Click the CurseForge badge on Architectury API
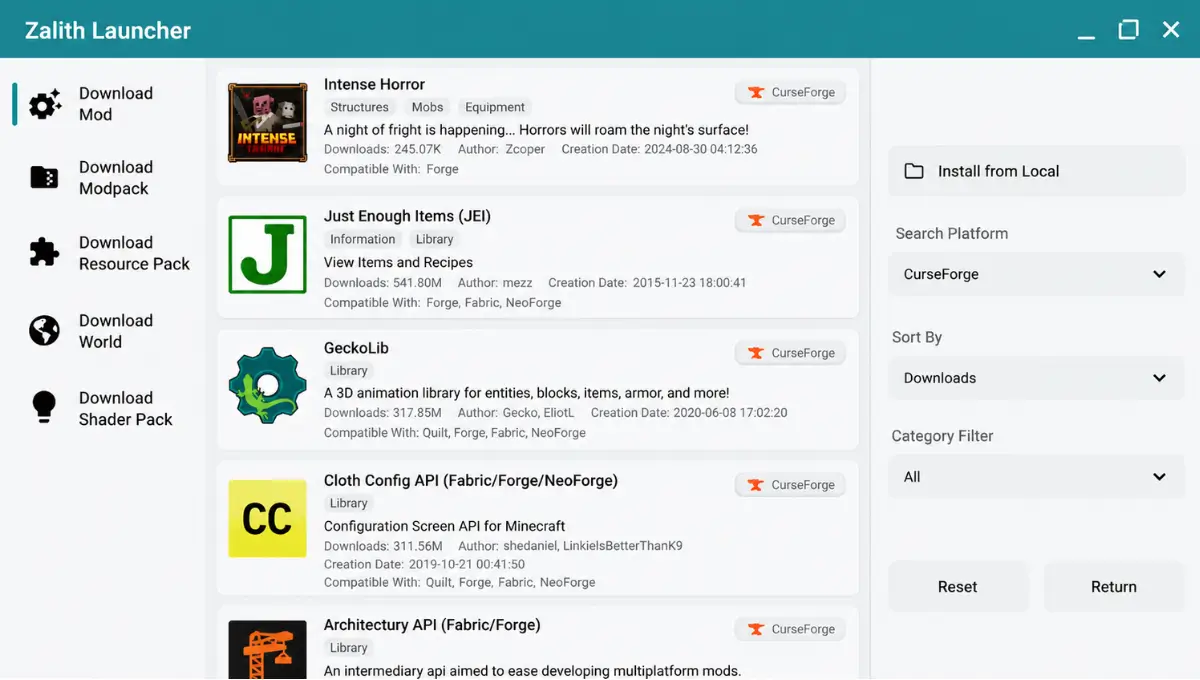The height and width of the screenshot is (680, 1200). coord(791,629)
